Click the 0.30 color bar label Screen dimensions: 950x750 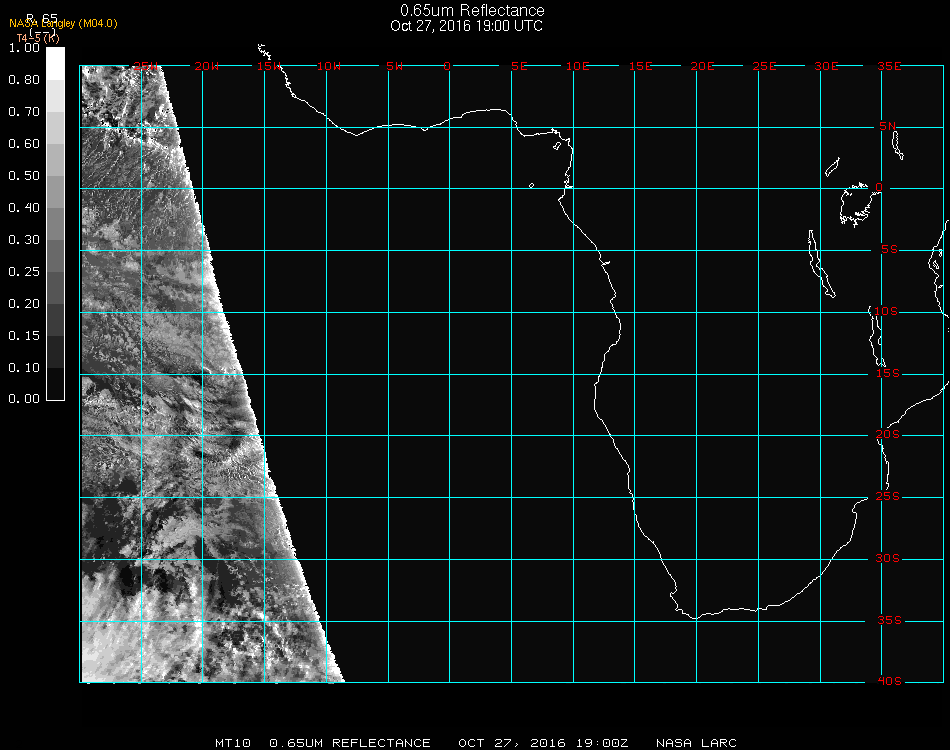(x=24, y=241)
